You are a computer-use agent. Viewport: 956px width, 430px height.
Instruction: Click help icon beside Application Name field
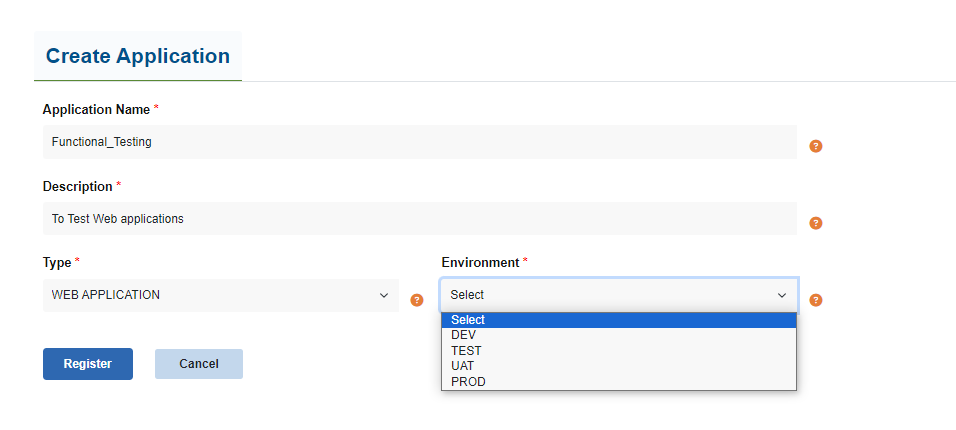815,146
